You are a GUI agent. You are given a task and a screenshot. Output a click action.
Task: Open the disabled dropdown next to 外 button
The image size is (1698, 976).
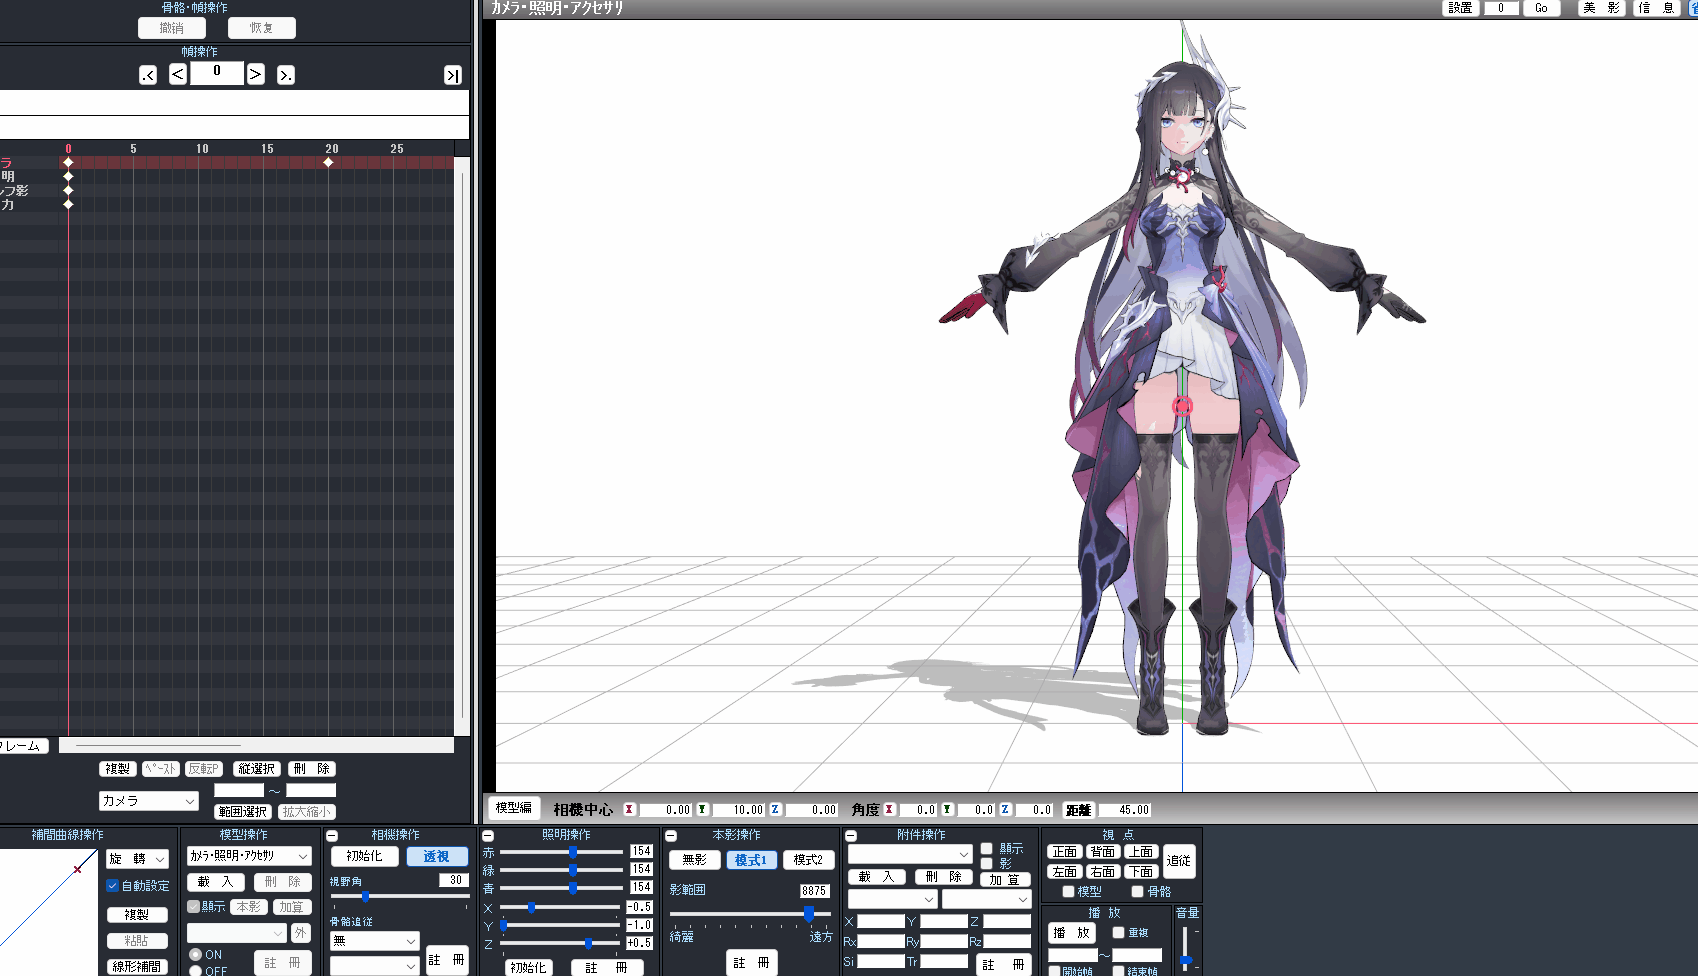237,933
